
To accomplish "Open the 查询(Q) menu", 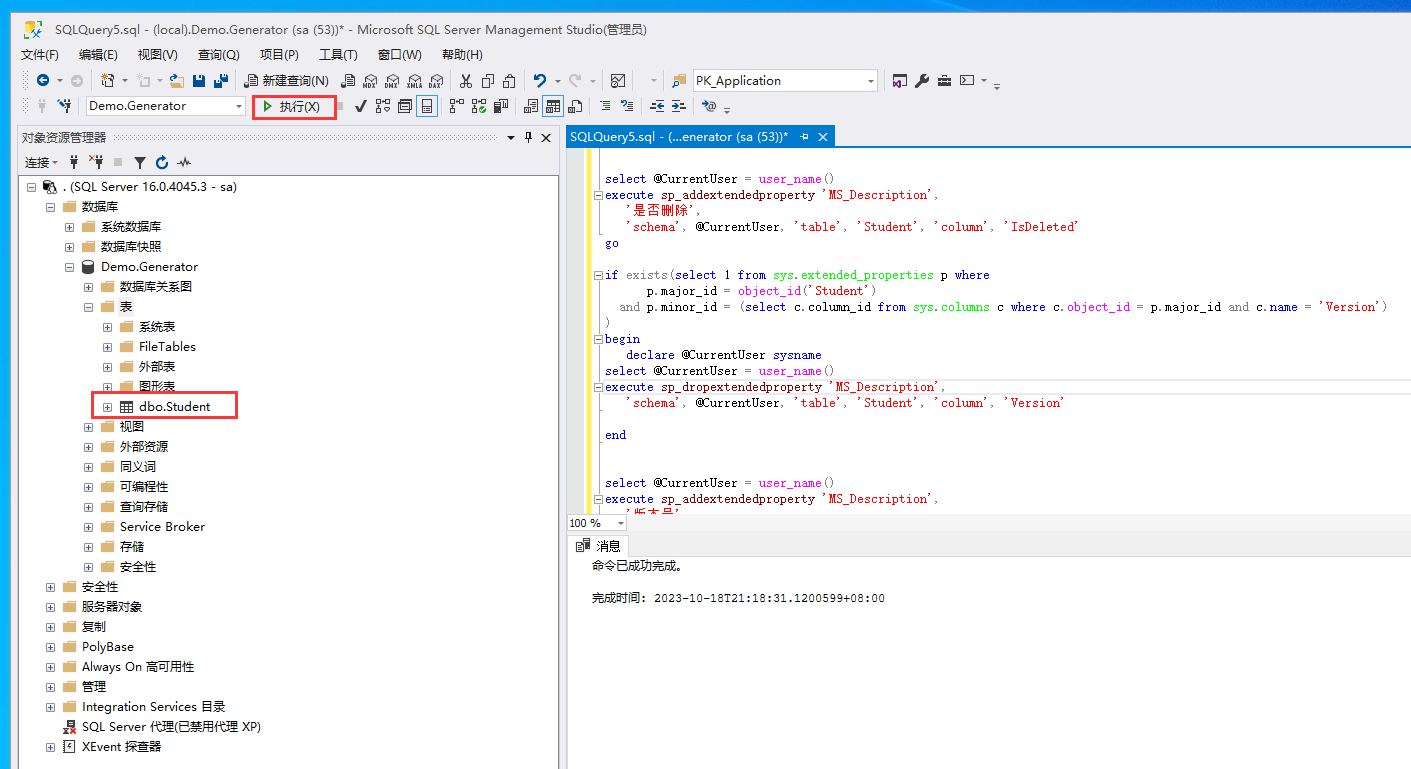I will (x=218, y=55).
